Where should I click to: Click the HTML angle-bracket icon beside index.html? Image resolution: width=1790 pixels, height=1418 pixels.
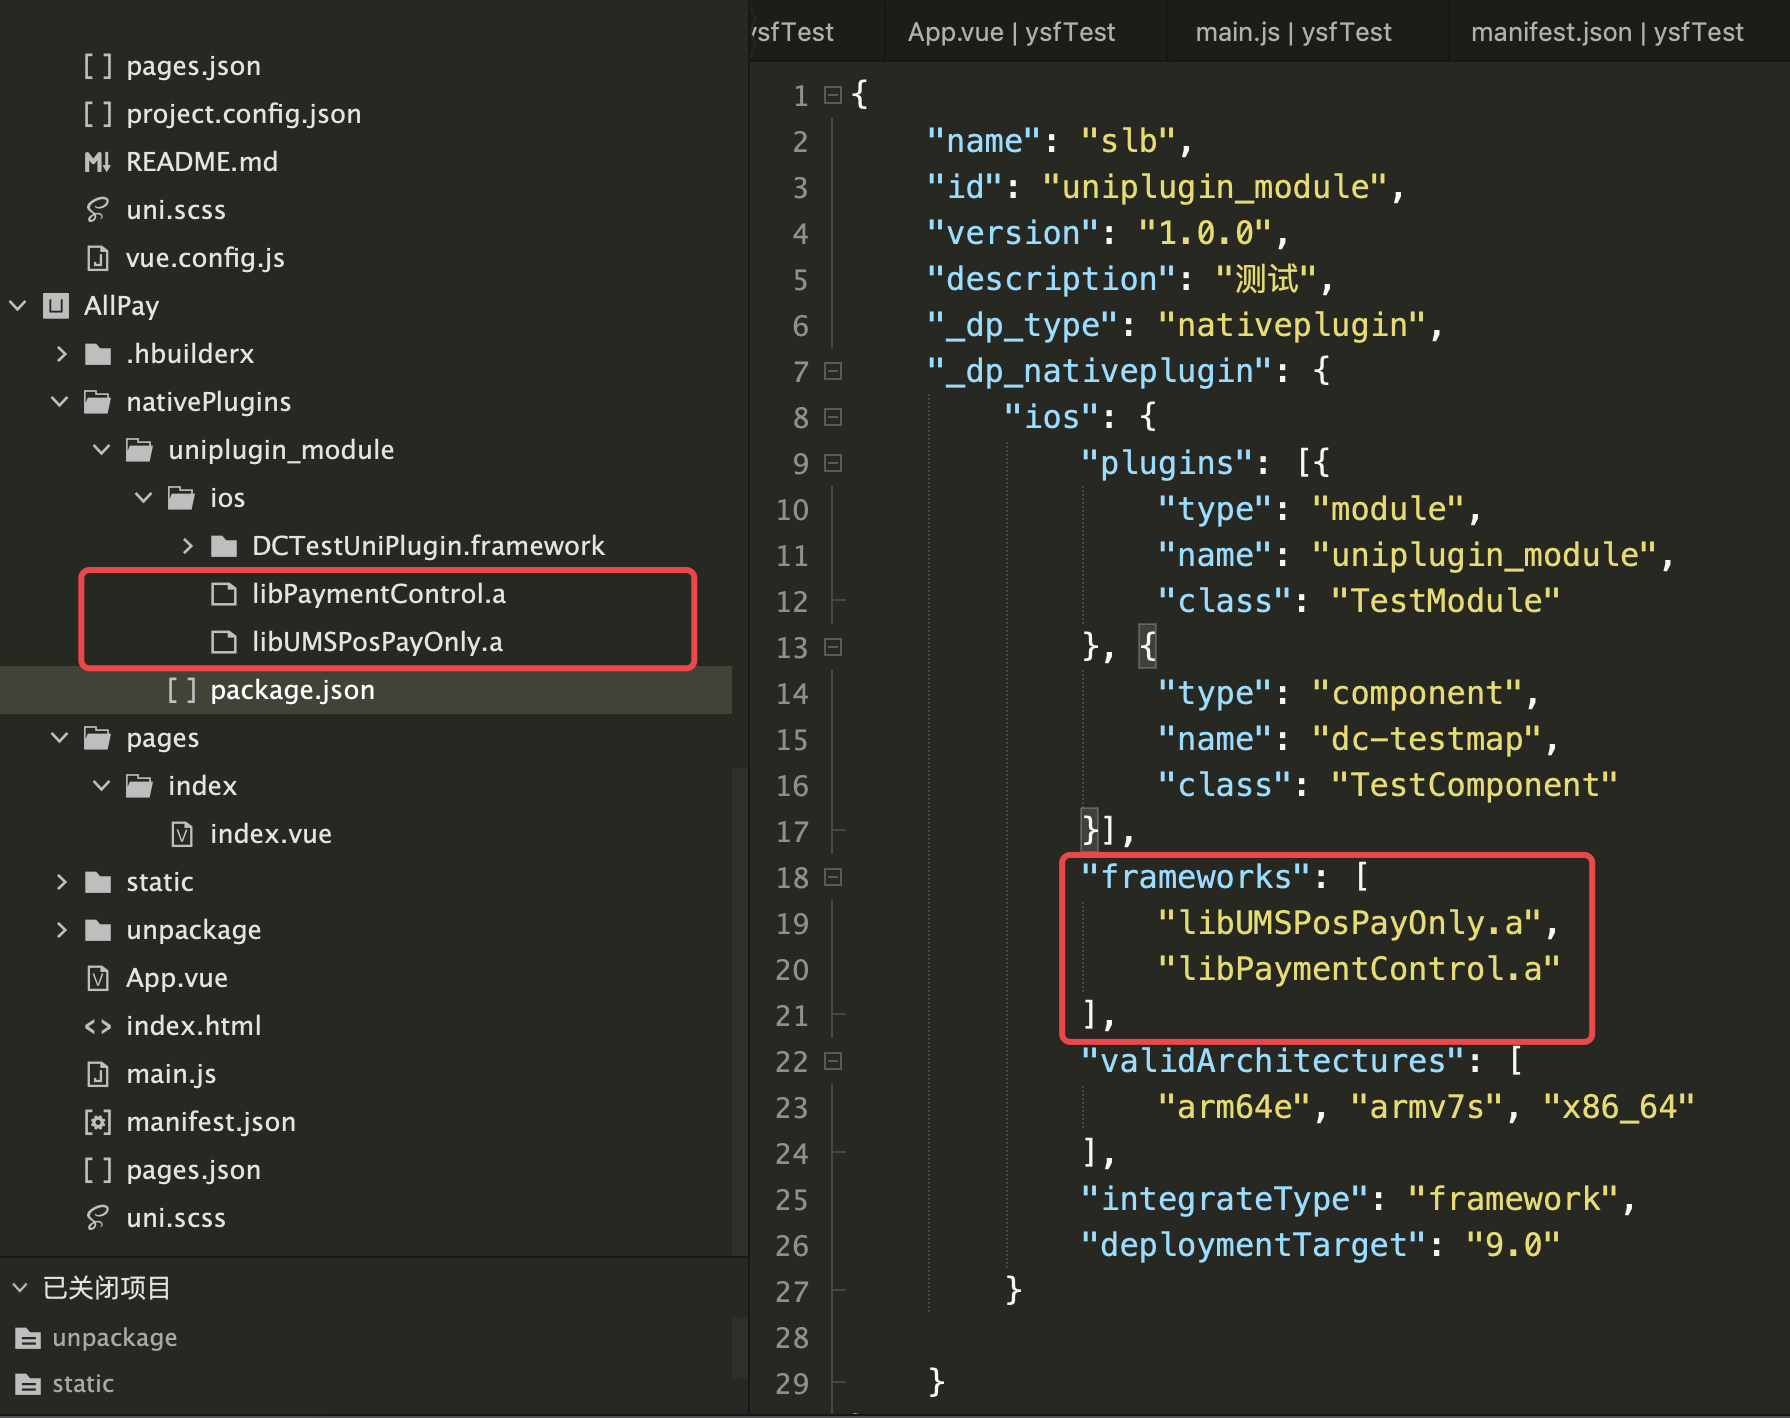[x=98, y=1026]
